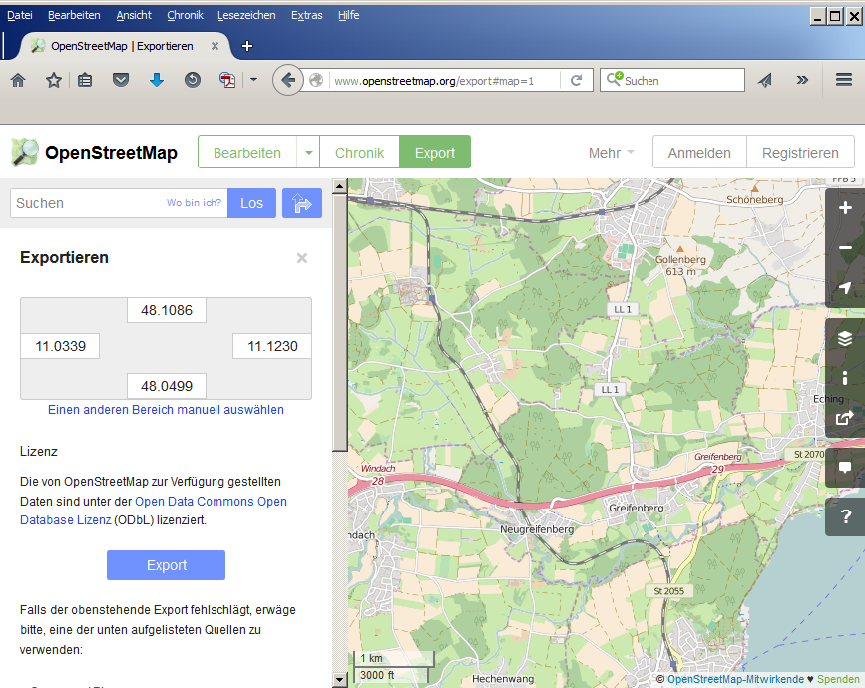
Task: Zoom out on the map
Action: 845,248
